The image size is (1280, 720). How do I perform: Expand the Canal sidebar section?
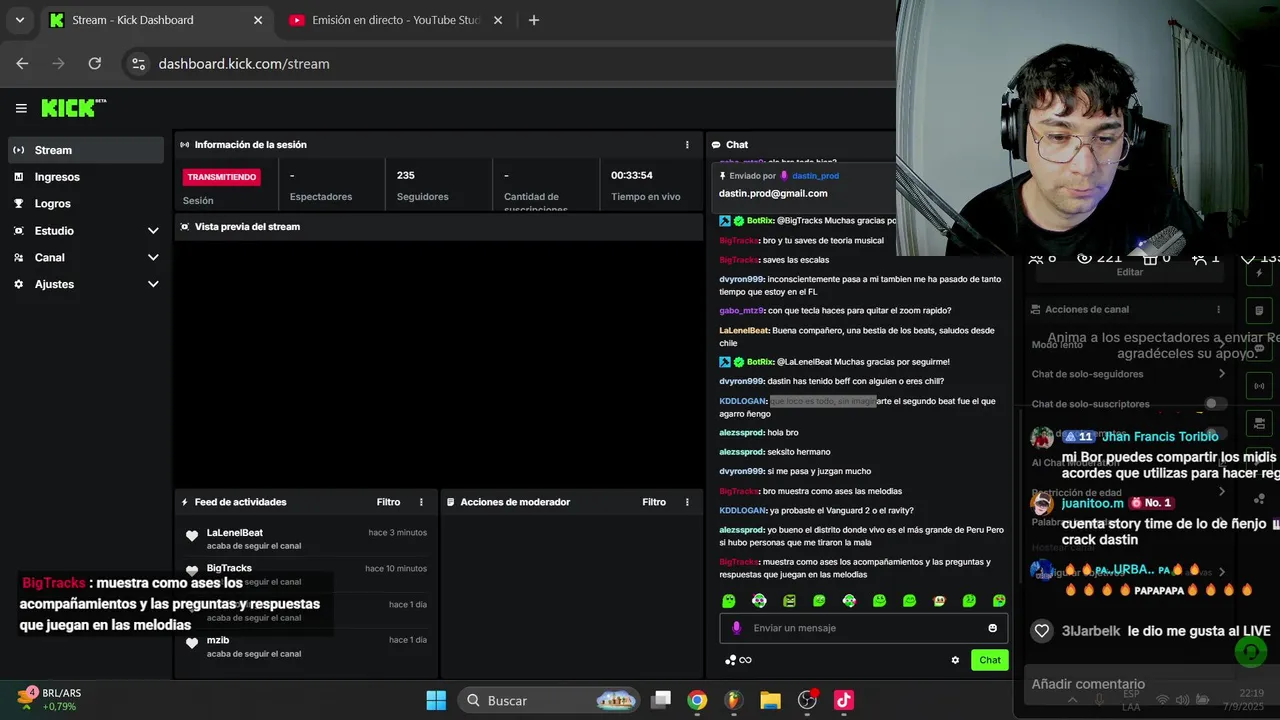[85, 257]
